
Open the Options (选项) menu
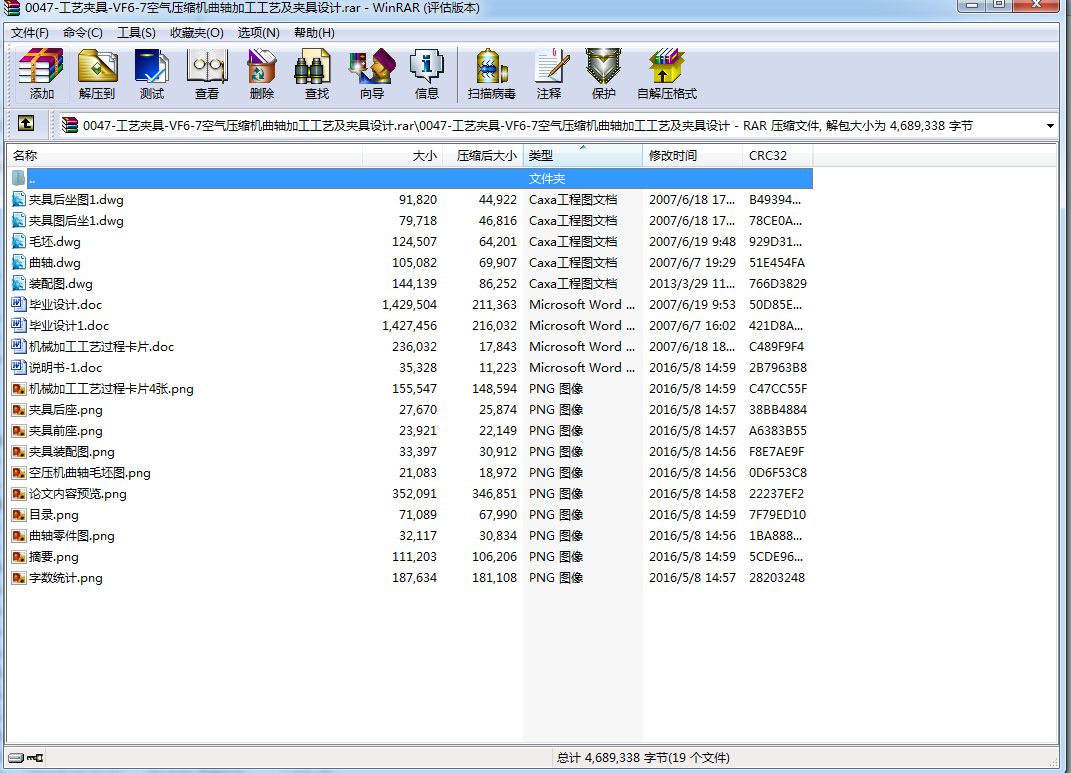258,33
